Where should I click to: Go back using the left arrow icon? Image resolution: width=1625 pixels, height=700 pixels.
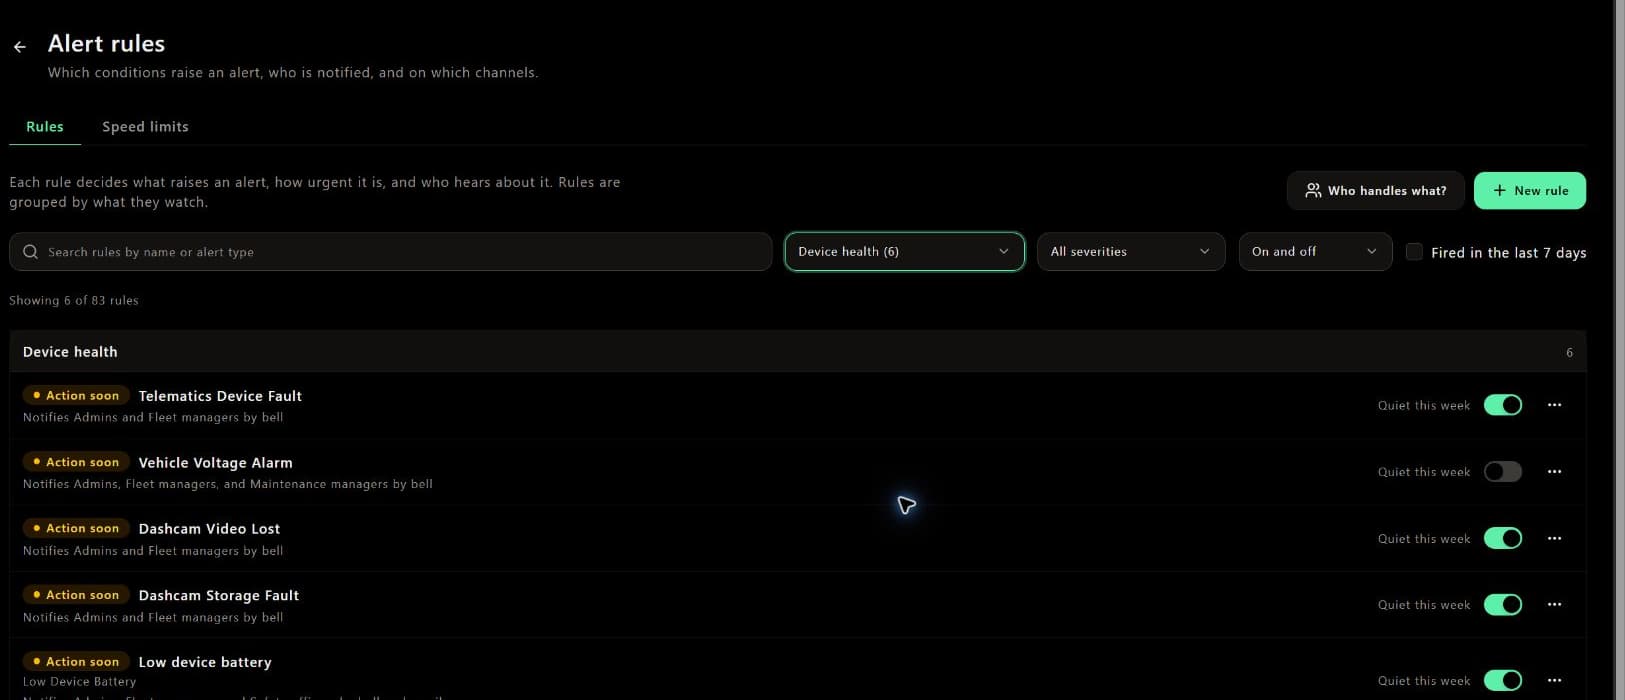click(x=20, y=46)
